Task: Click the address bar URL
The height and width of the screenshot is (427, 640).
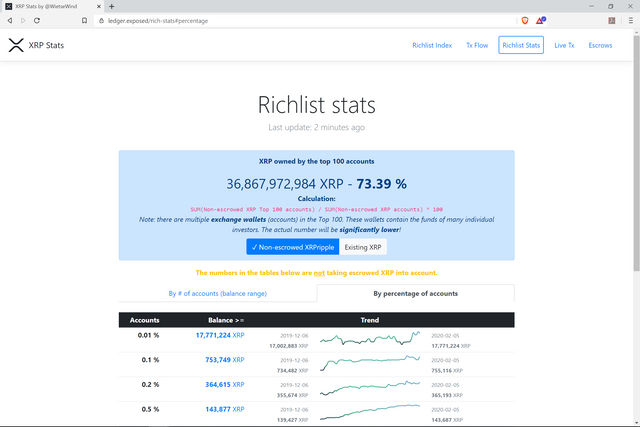Action: pos(158,21)
